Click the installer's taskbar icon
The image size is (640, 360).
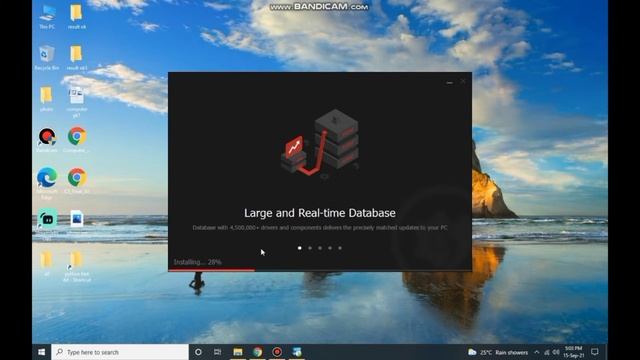point(297,352)
